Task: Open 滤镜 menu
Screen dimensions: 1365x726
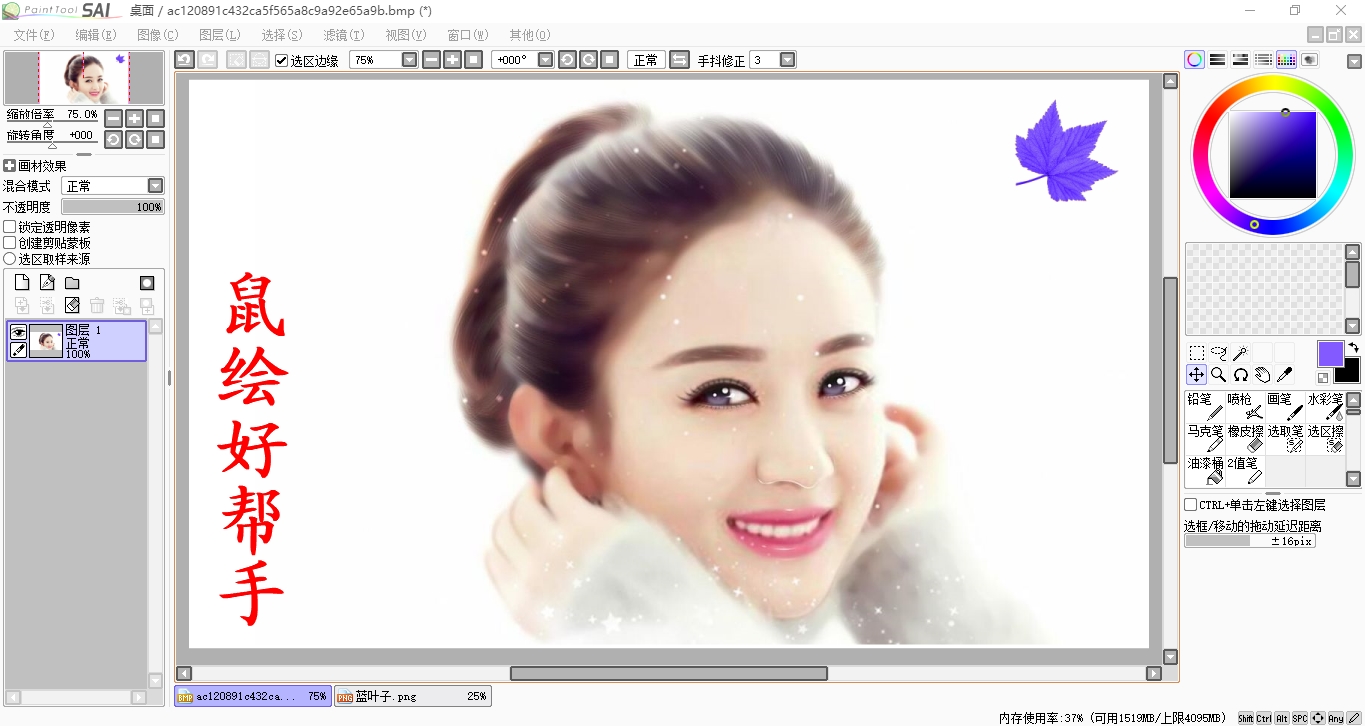Action: [343, 35]
